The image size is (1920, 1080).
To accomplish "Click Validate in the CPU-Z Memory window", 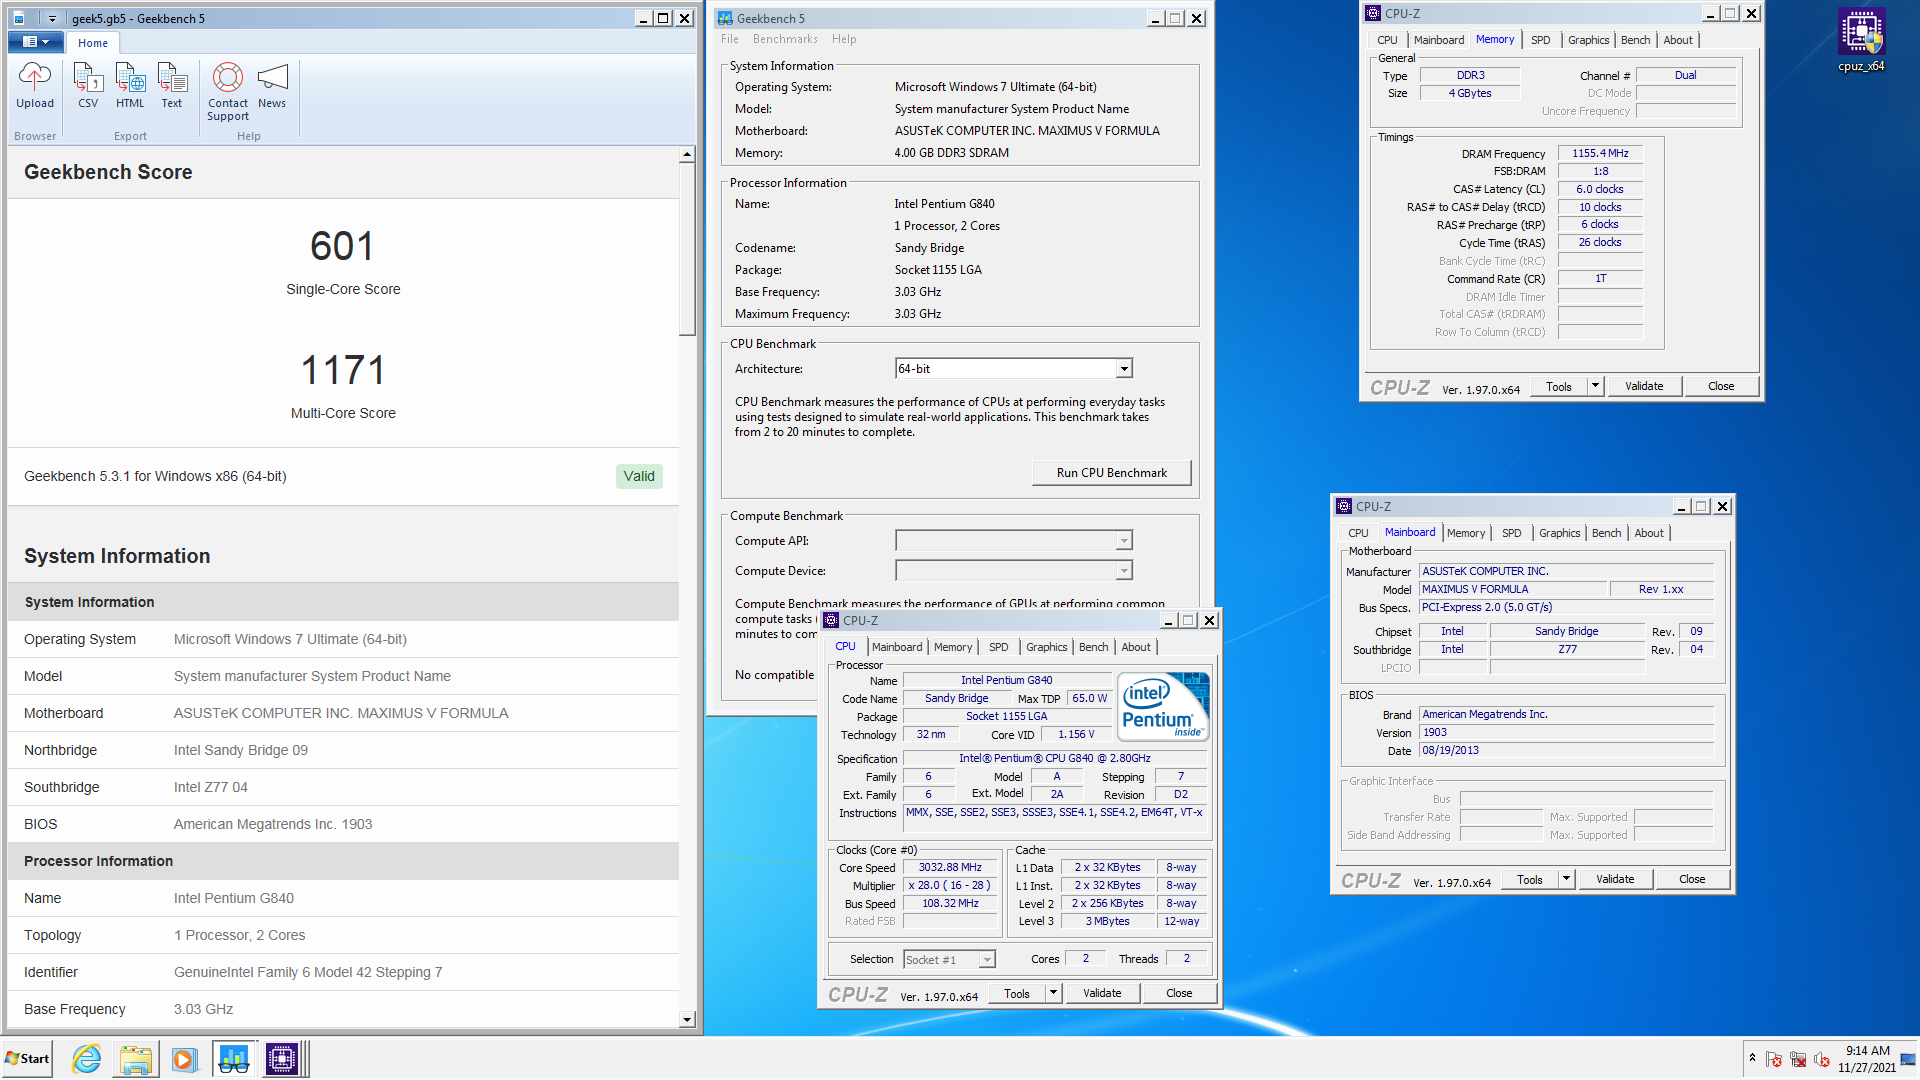I will [1644, 386].
